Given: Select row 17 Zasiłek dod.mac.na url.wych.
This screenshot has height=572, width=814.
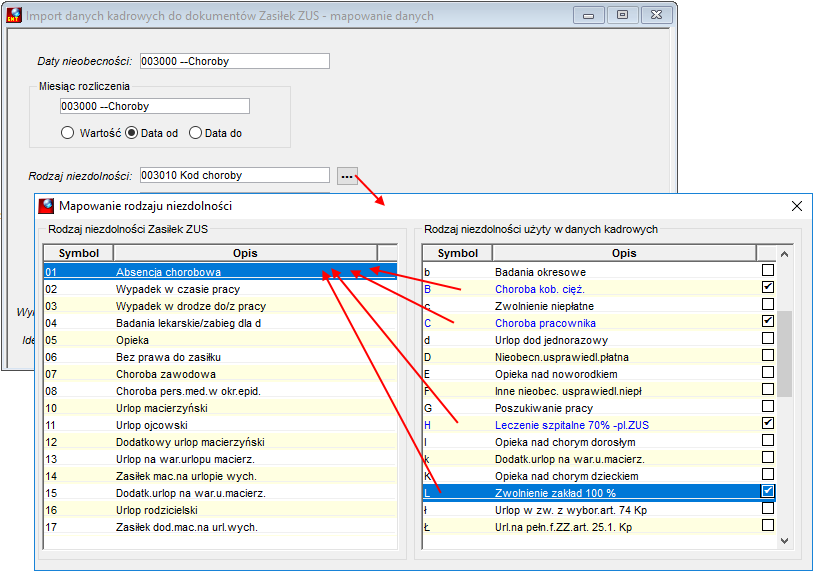Looking at the screenshot, I should coord(220,527).
